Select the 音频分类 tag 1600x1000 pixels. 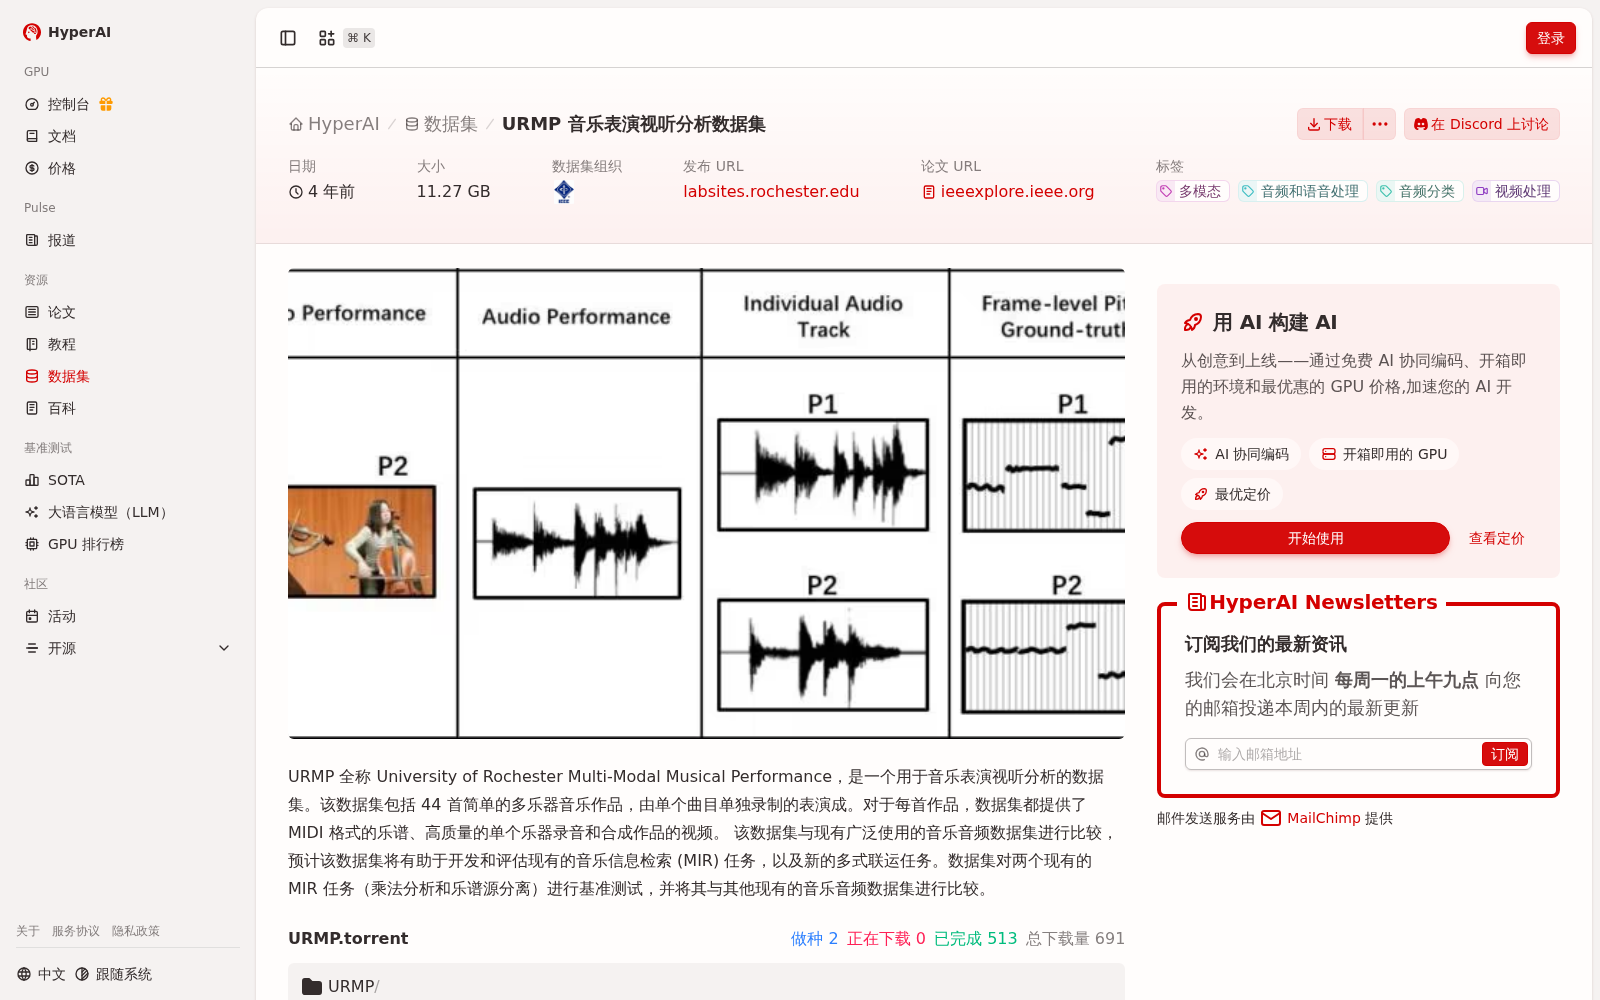tap(1420, 191)
